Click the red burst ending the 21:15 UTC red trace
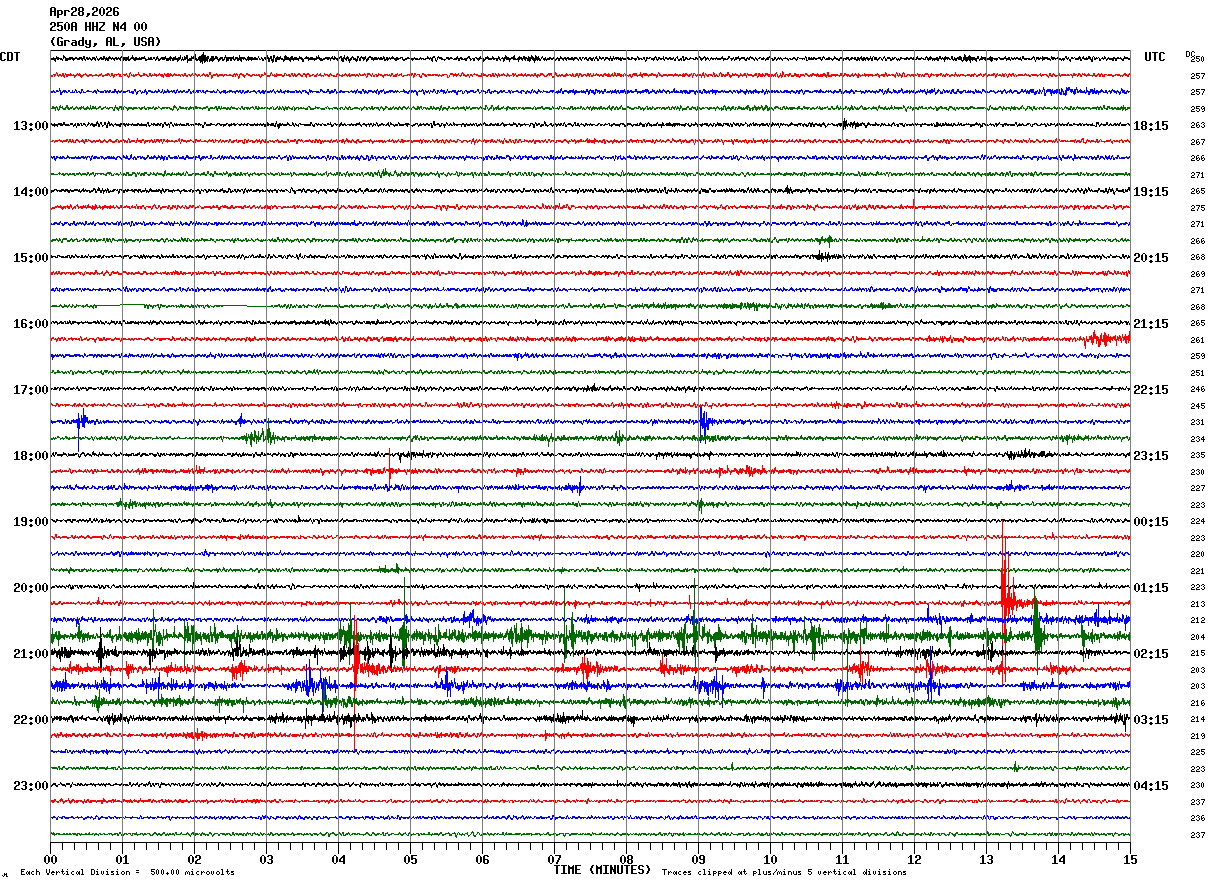 (1105, 339)
